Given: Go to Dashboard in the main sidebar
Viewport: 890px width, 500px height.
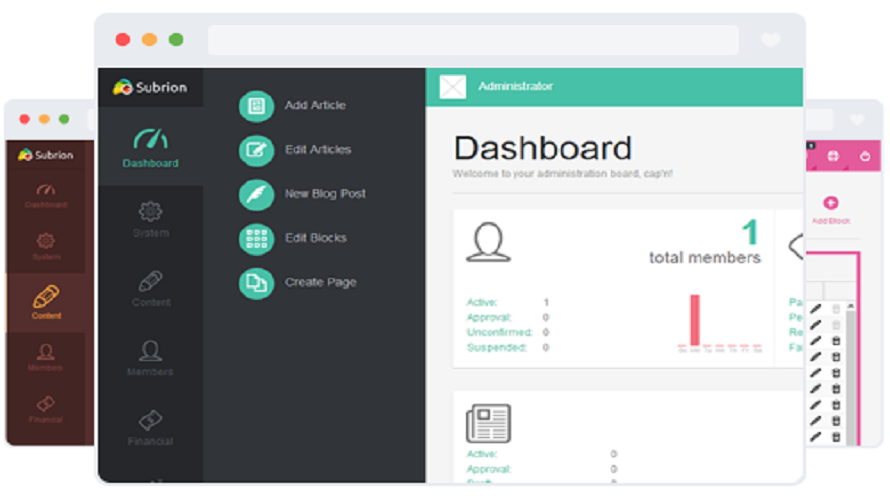Looking at the screenshot, I should 150,147.
